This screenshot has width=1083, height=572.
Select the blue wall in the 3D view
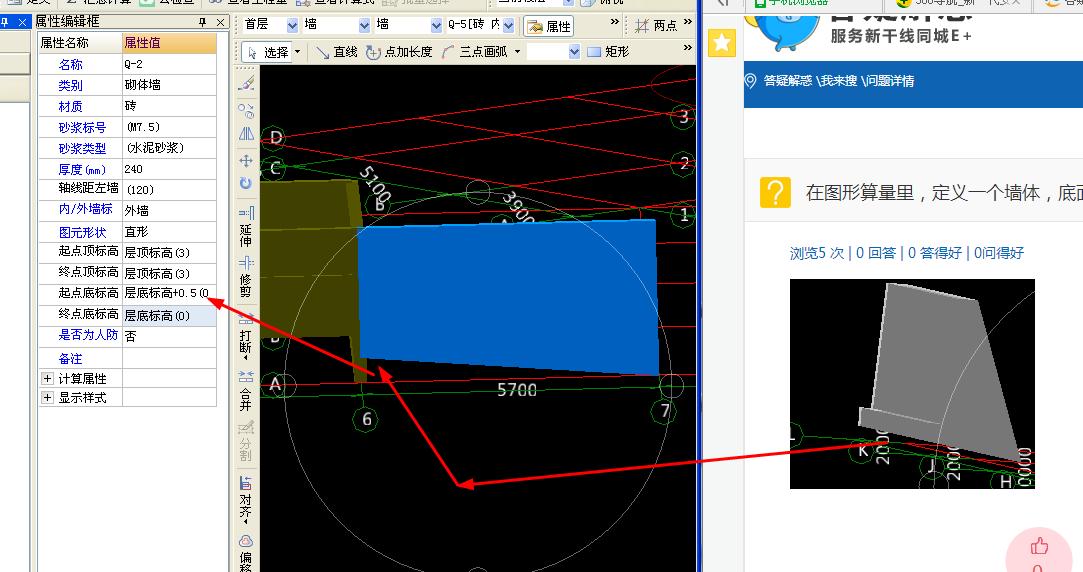(x=508, y=296)
